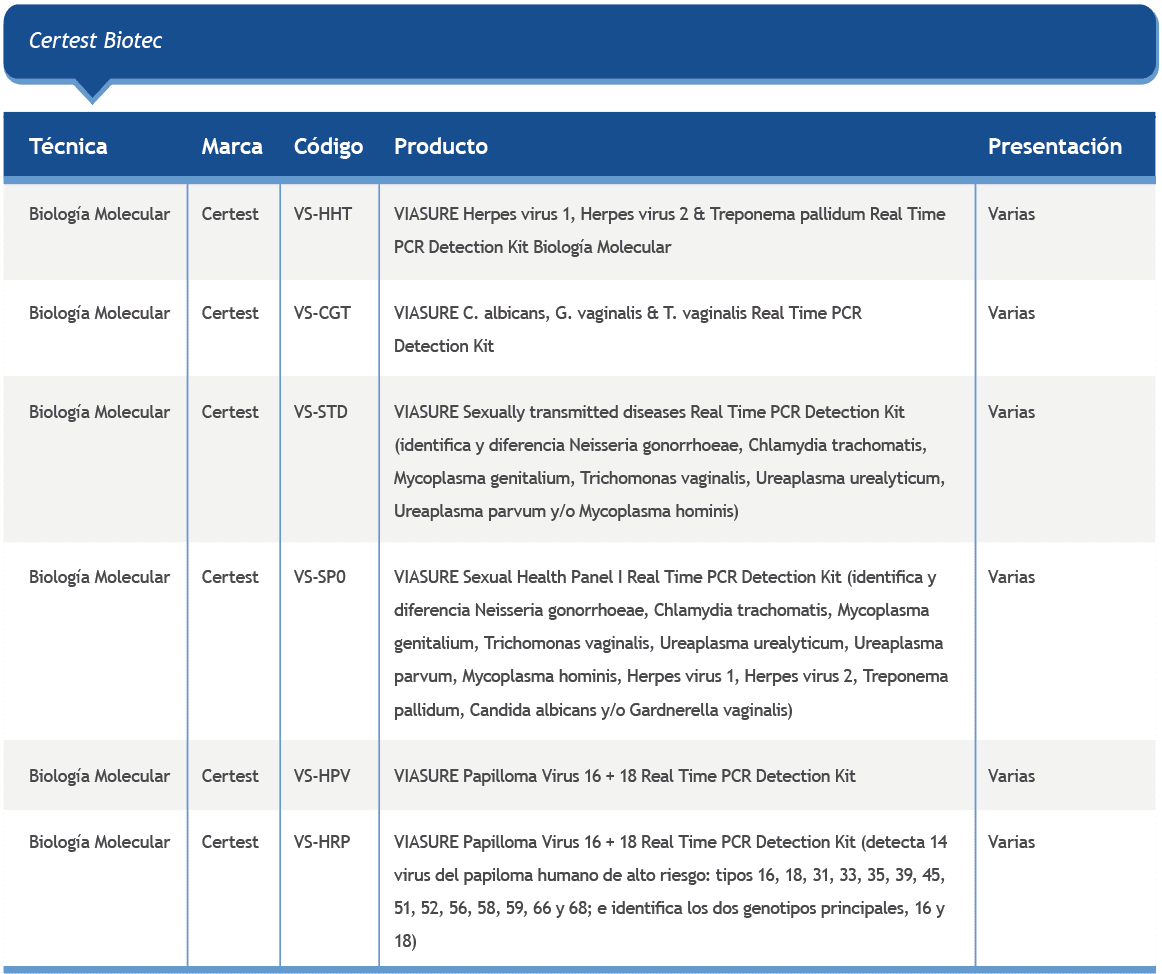Click the Código column header

(x=328, y=146)
